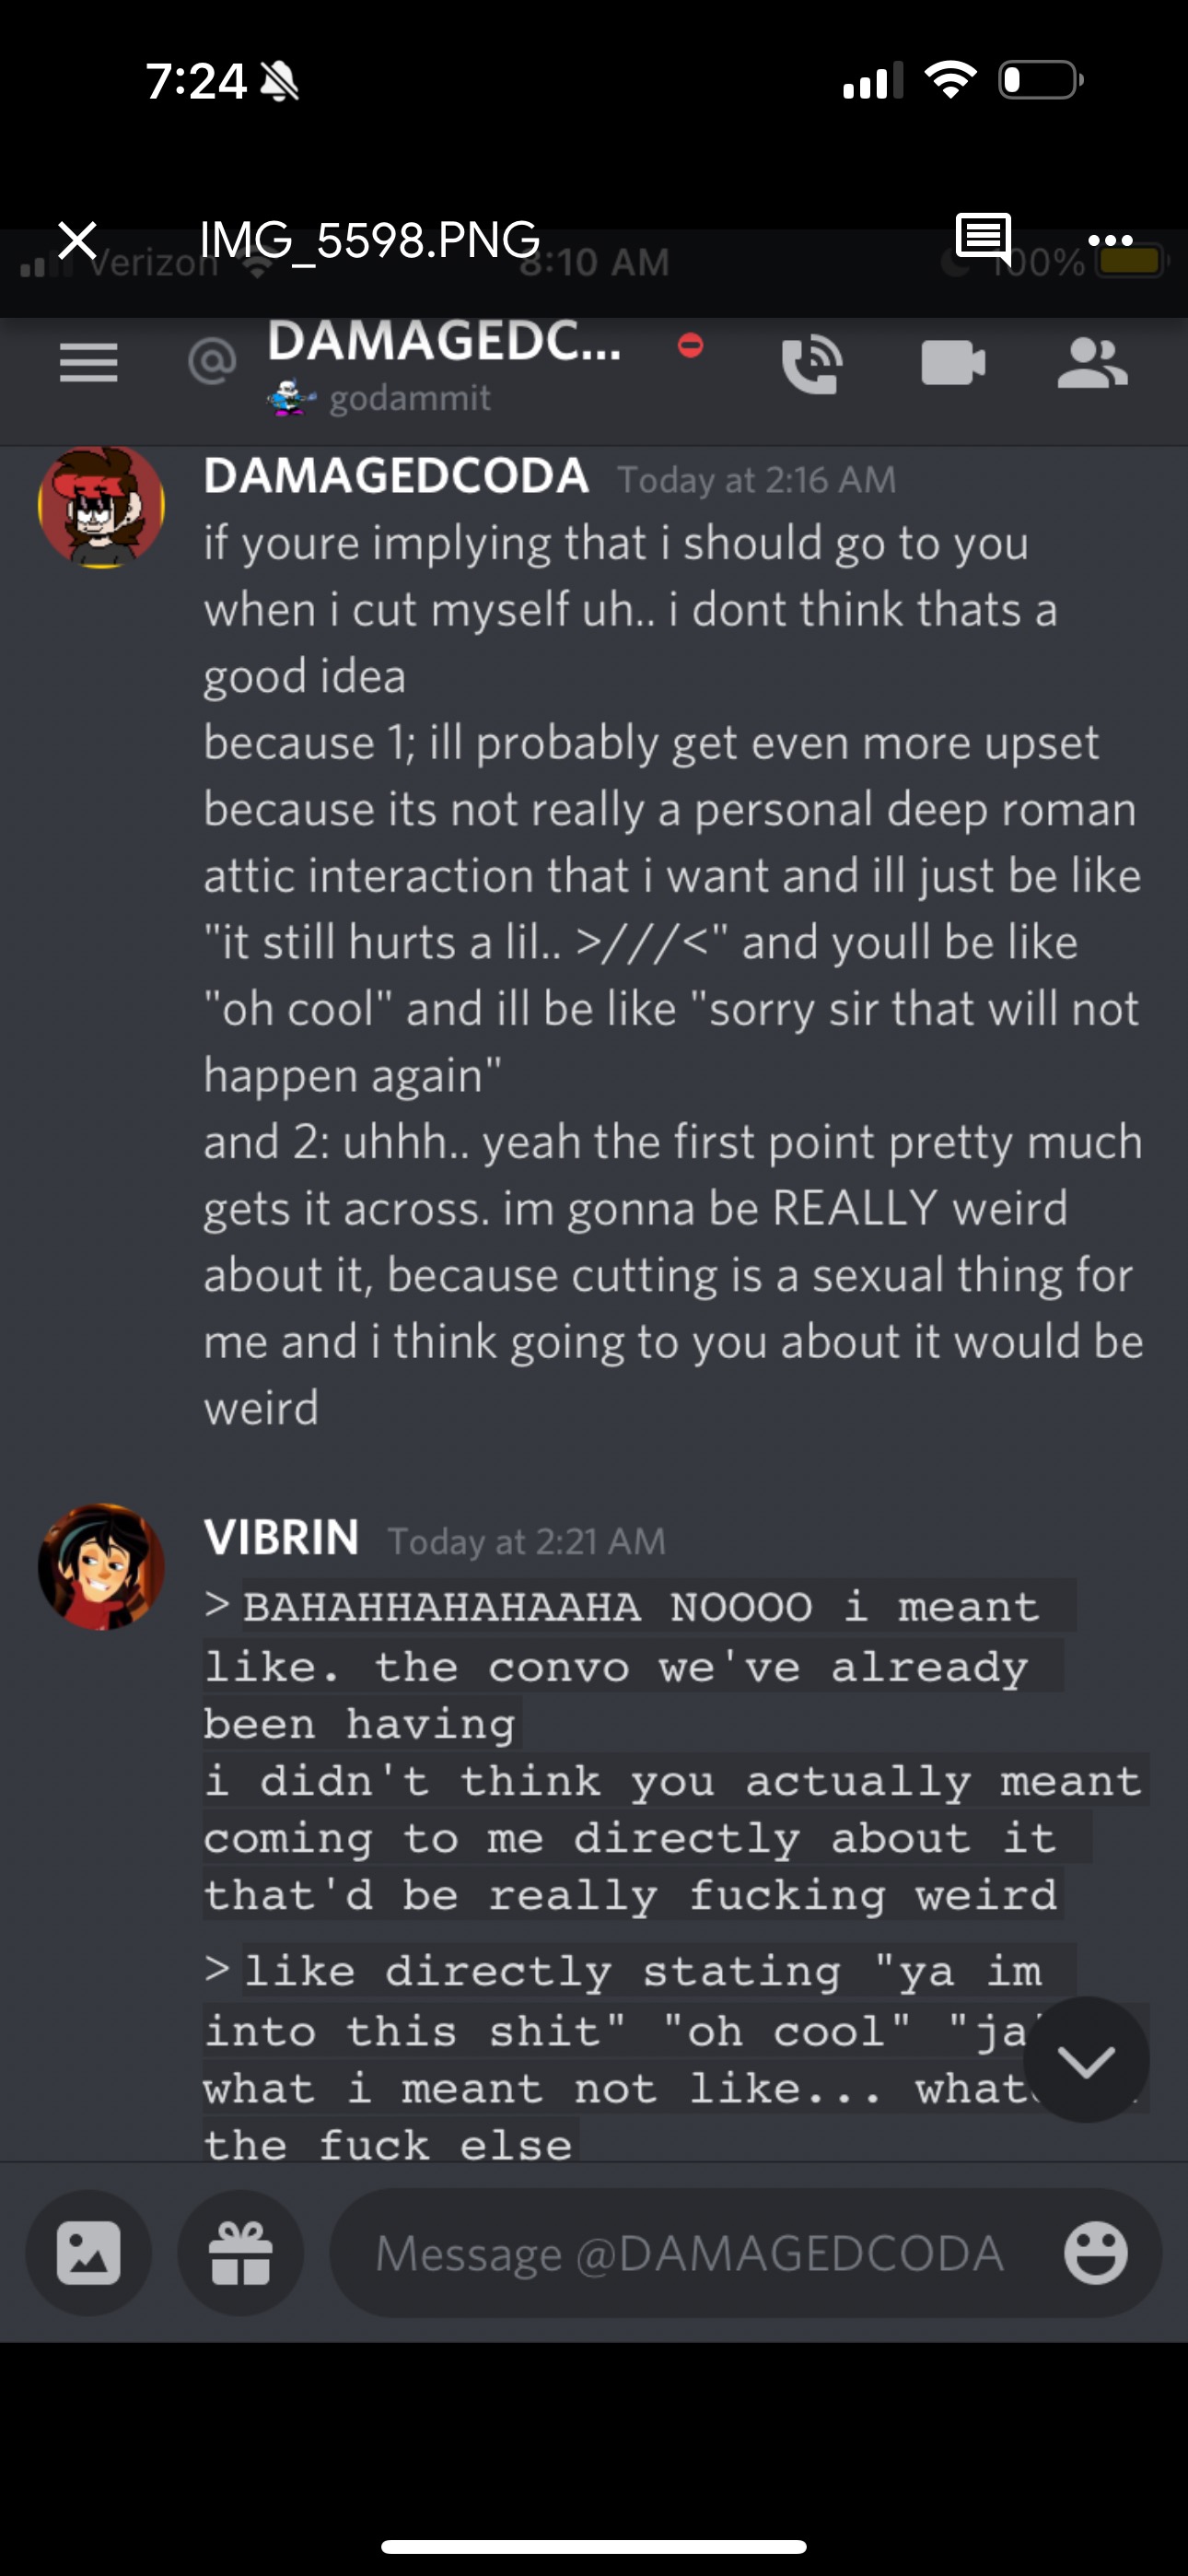Viewport: 1188px width, 2576px height.
Task: Open the DAMAGEDC... channel header title
Action: tap(445, 341)
